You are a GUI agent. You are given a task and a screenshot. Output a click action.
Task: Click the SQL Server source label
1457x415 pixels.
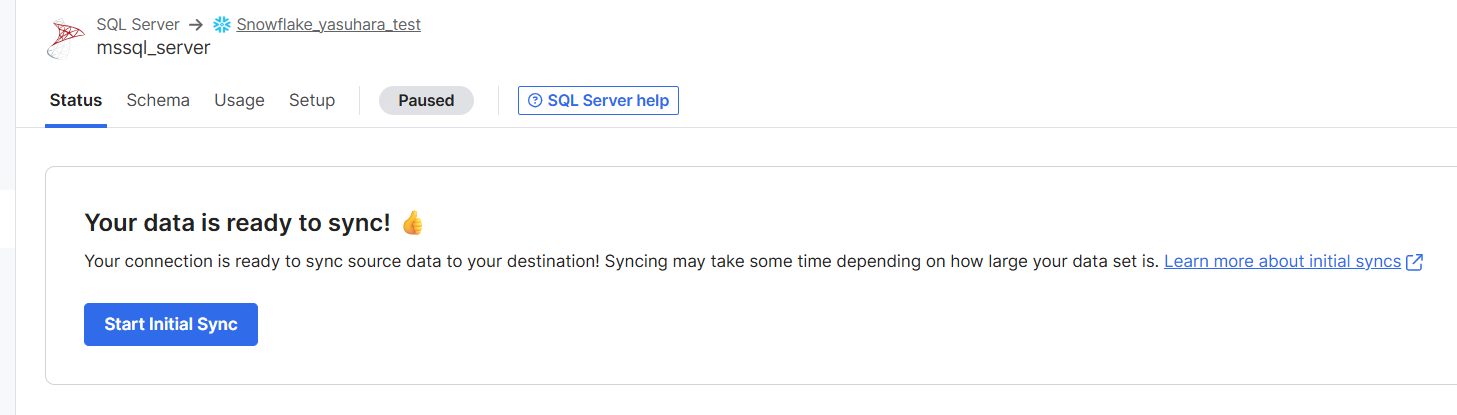(138, 25)
